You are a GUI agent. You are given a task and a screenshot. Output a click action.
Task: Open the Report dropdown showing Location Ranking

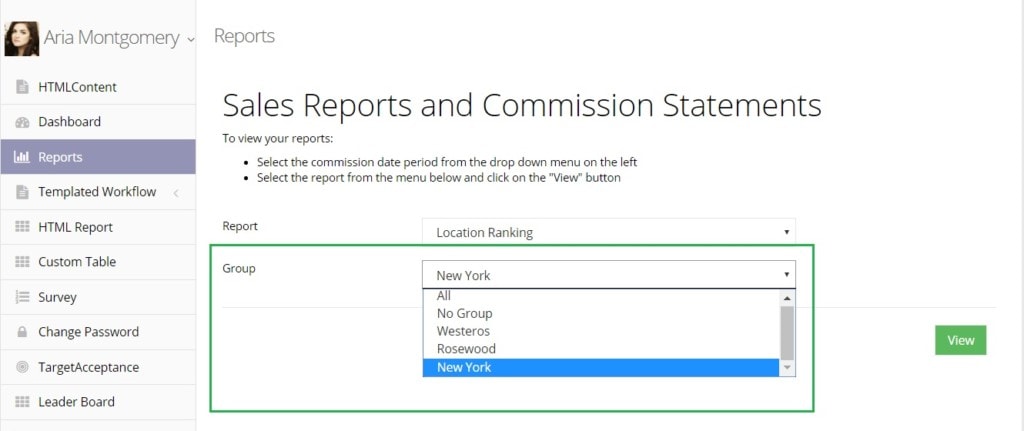[609, 232]
